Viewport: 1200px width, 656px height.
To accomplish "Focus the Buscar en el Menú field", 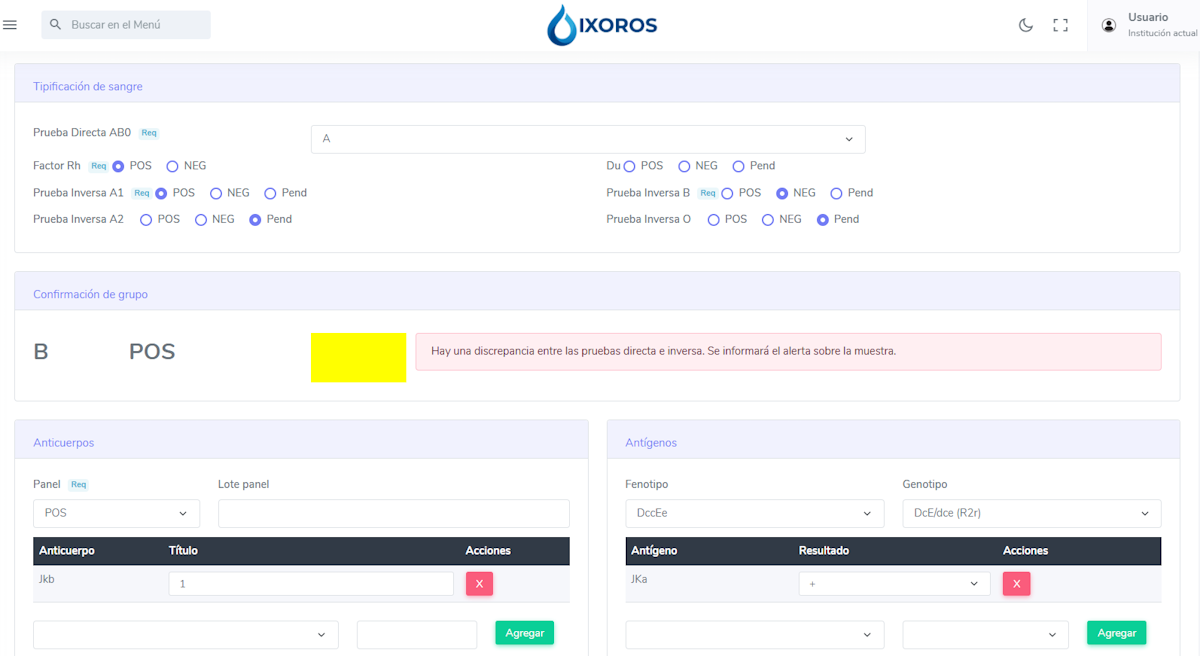I will [126, 24].
